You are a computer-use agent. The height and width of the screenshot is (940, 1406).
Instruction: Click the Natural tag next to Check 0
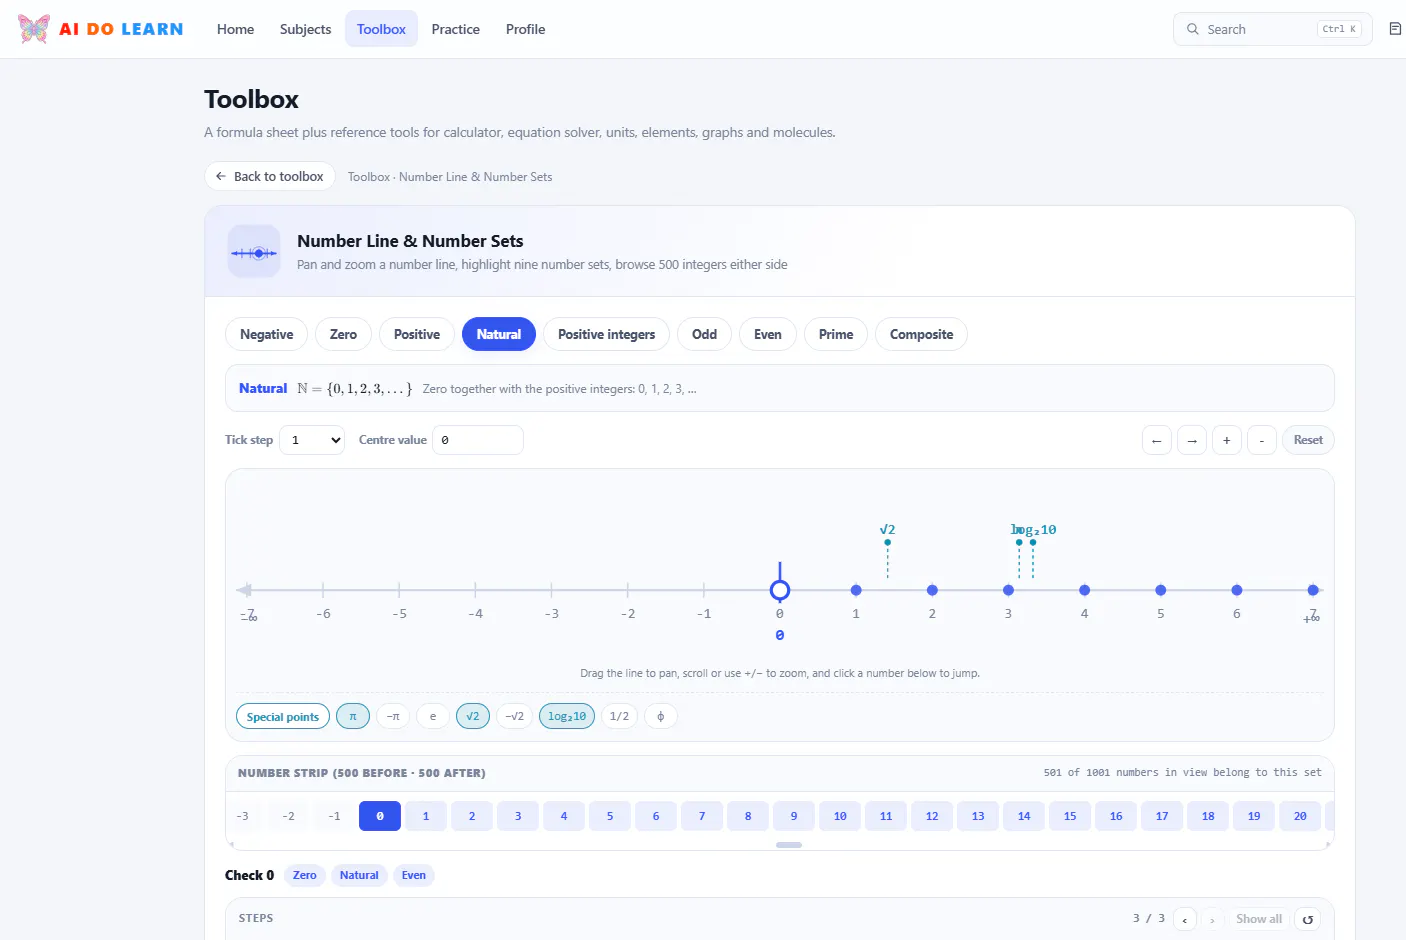coord(359,875)
